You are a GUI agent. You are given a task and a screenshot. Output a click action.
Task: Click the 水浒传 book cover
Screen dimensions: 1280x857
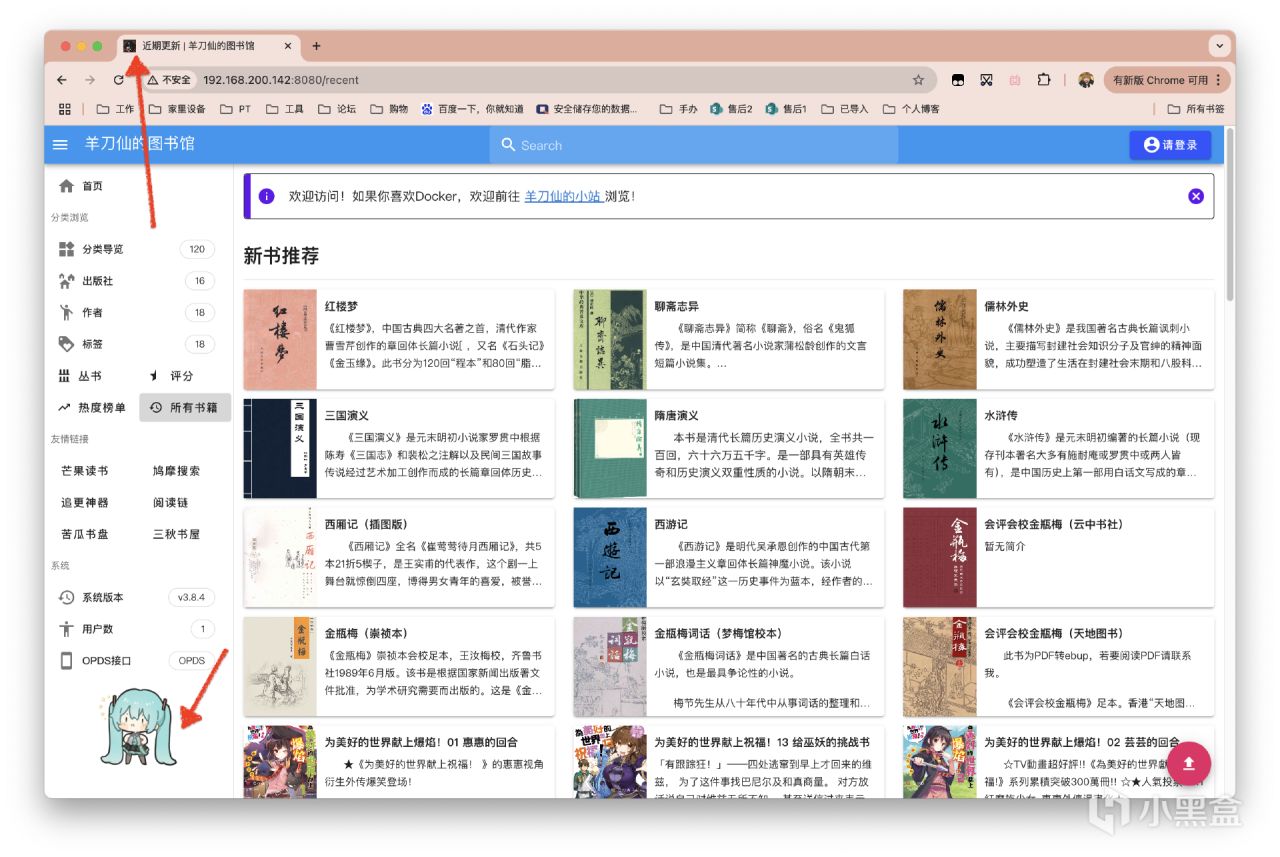(939, 448)
